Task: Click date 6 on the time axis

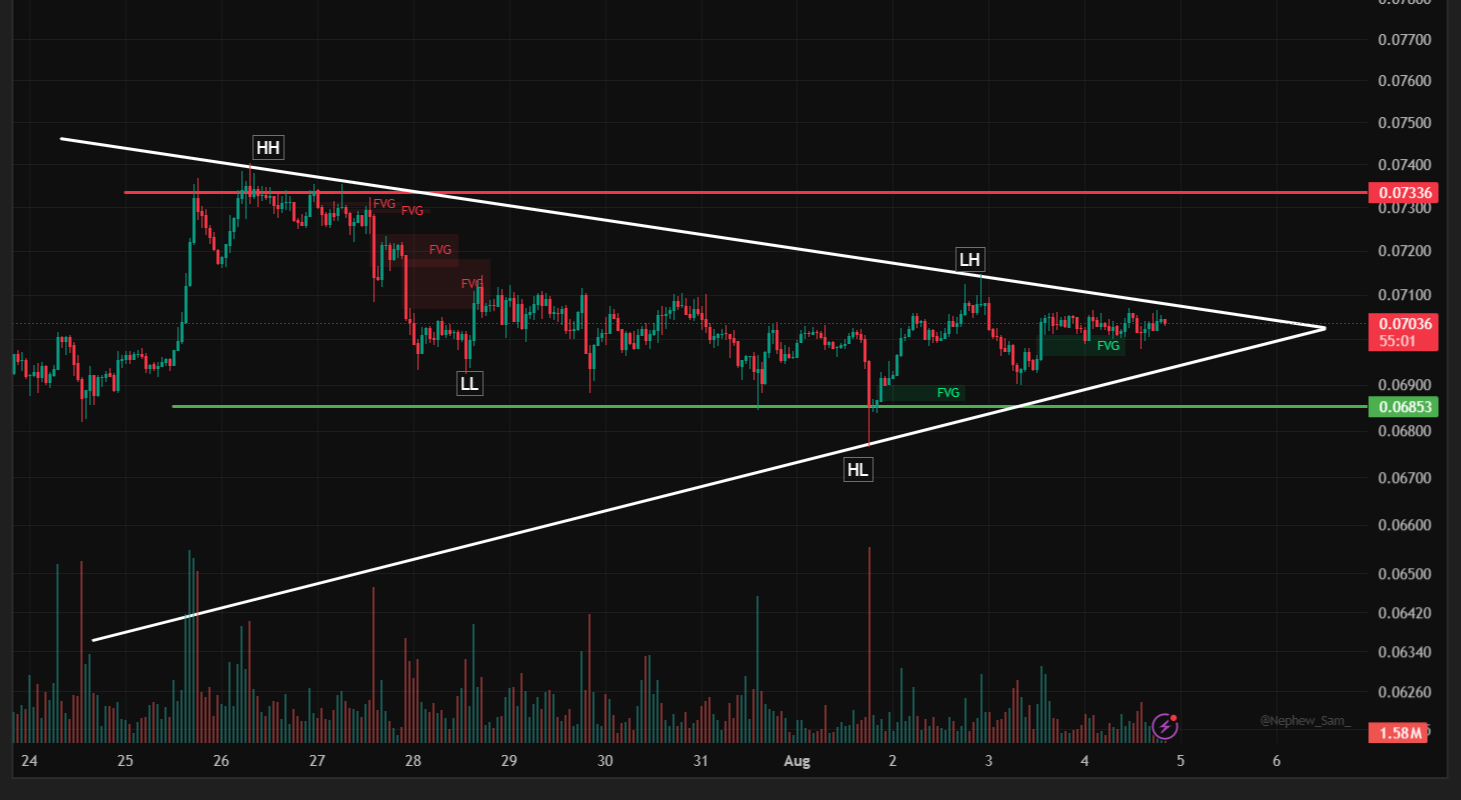Action: point(1277,761)
